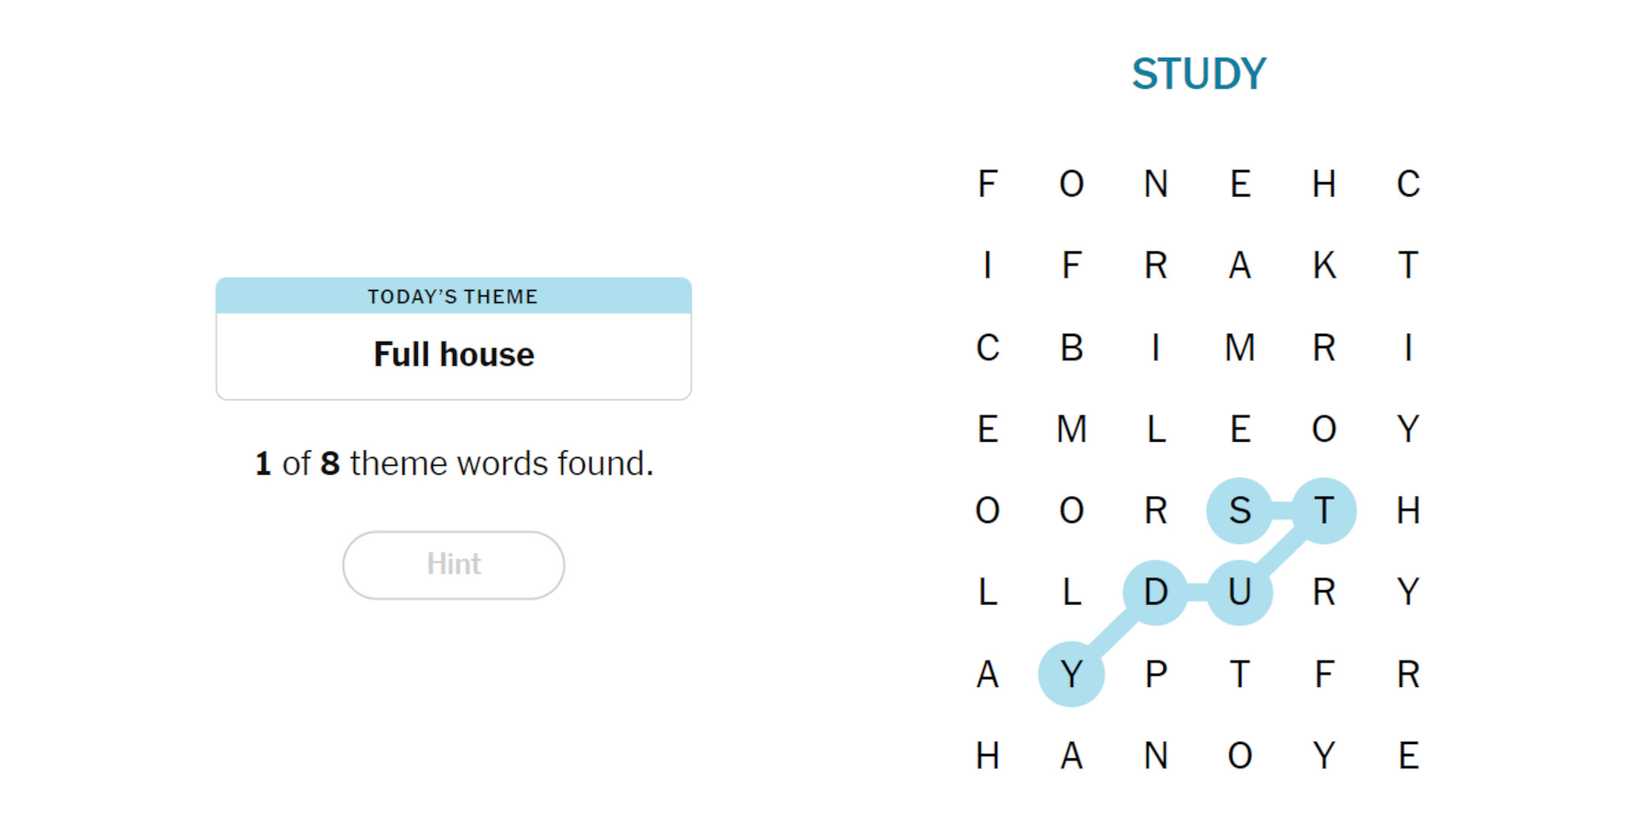
Task: Click the theme words found counter
Action: pyautogui.click(x=453, y=463)
